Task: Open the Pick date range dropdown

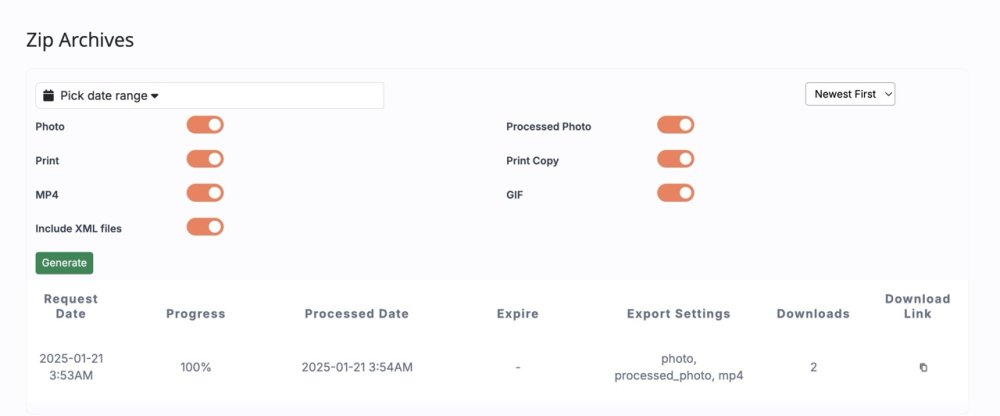Action: coord(209,96)
